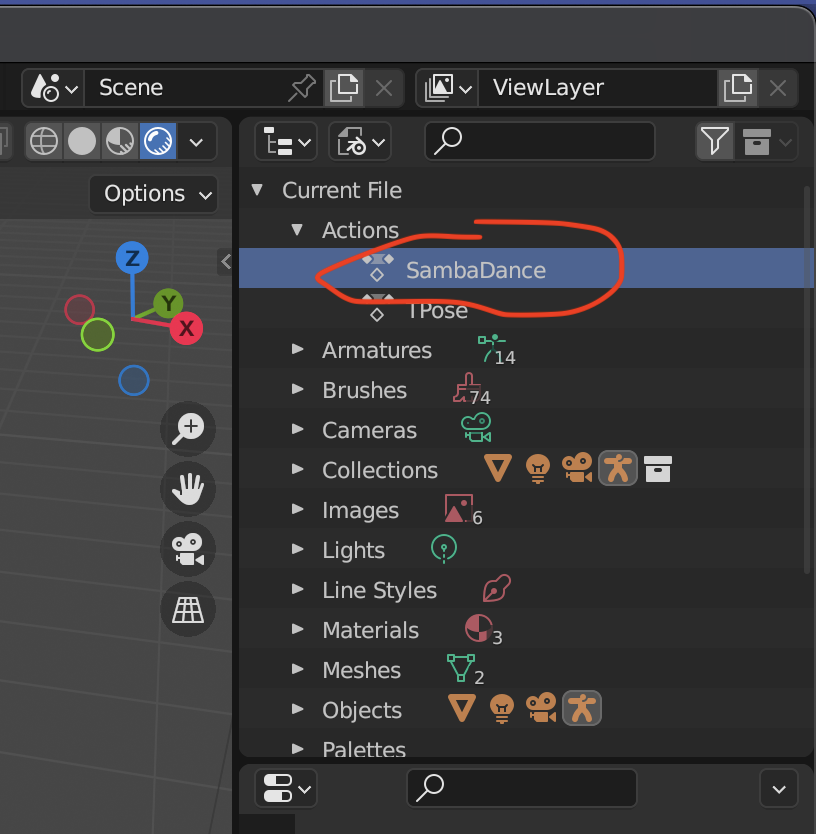Screen dimensions: 816x834
Task: Toggle Solid viewport shading mode
Action: [x=82, y=141]
